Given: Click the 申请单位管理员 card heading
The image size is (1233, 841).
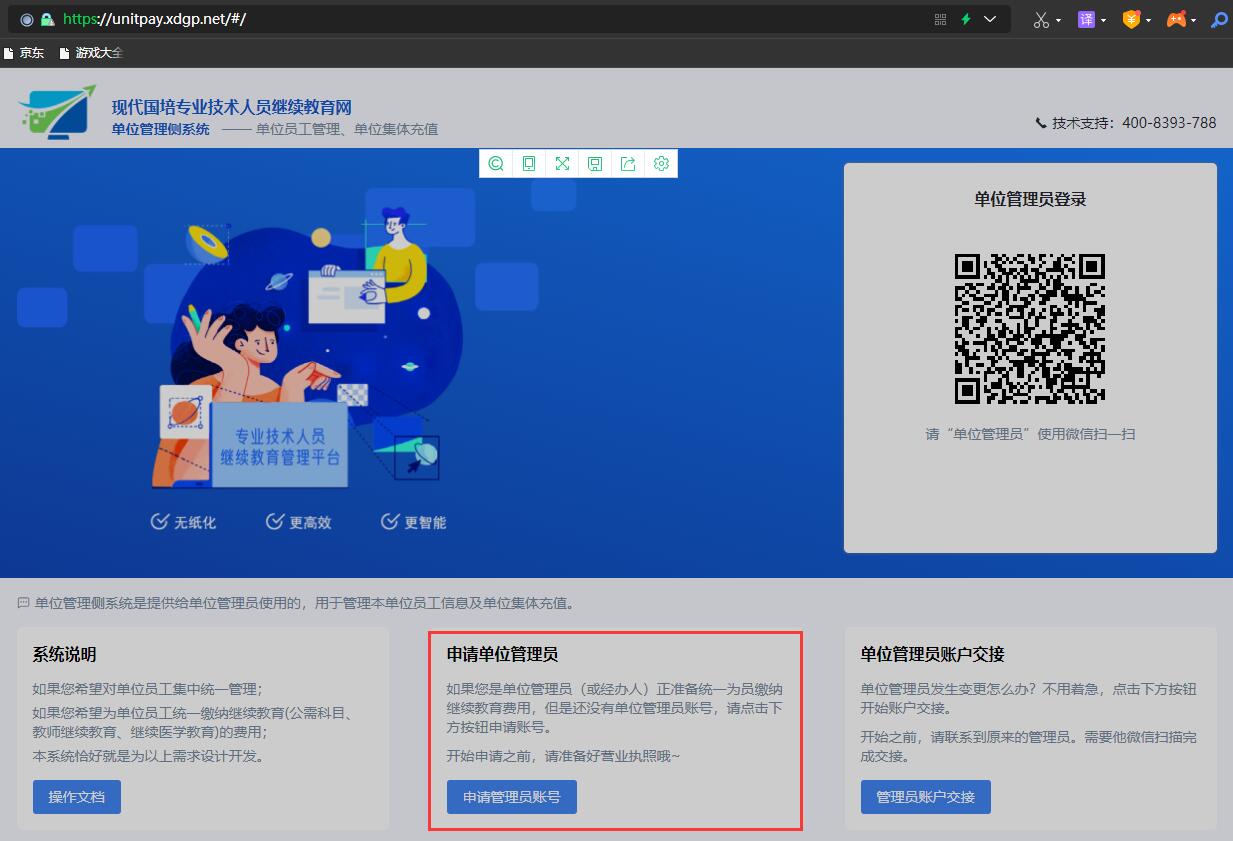Looking at the screenshot, I should coord(502,655).
